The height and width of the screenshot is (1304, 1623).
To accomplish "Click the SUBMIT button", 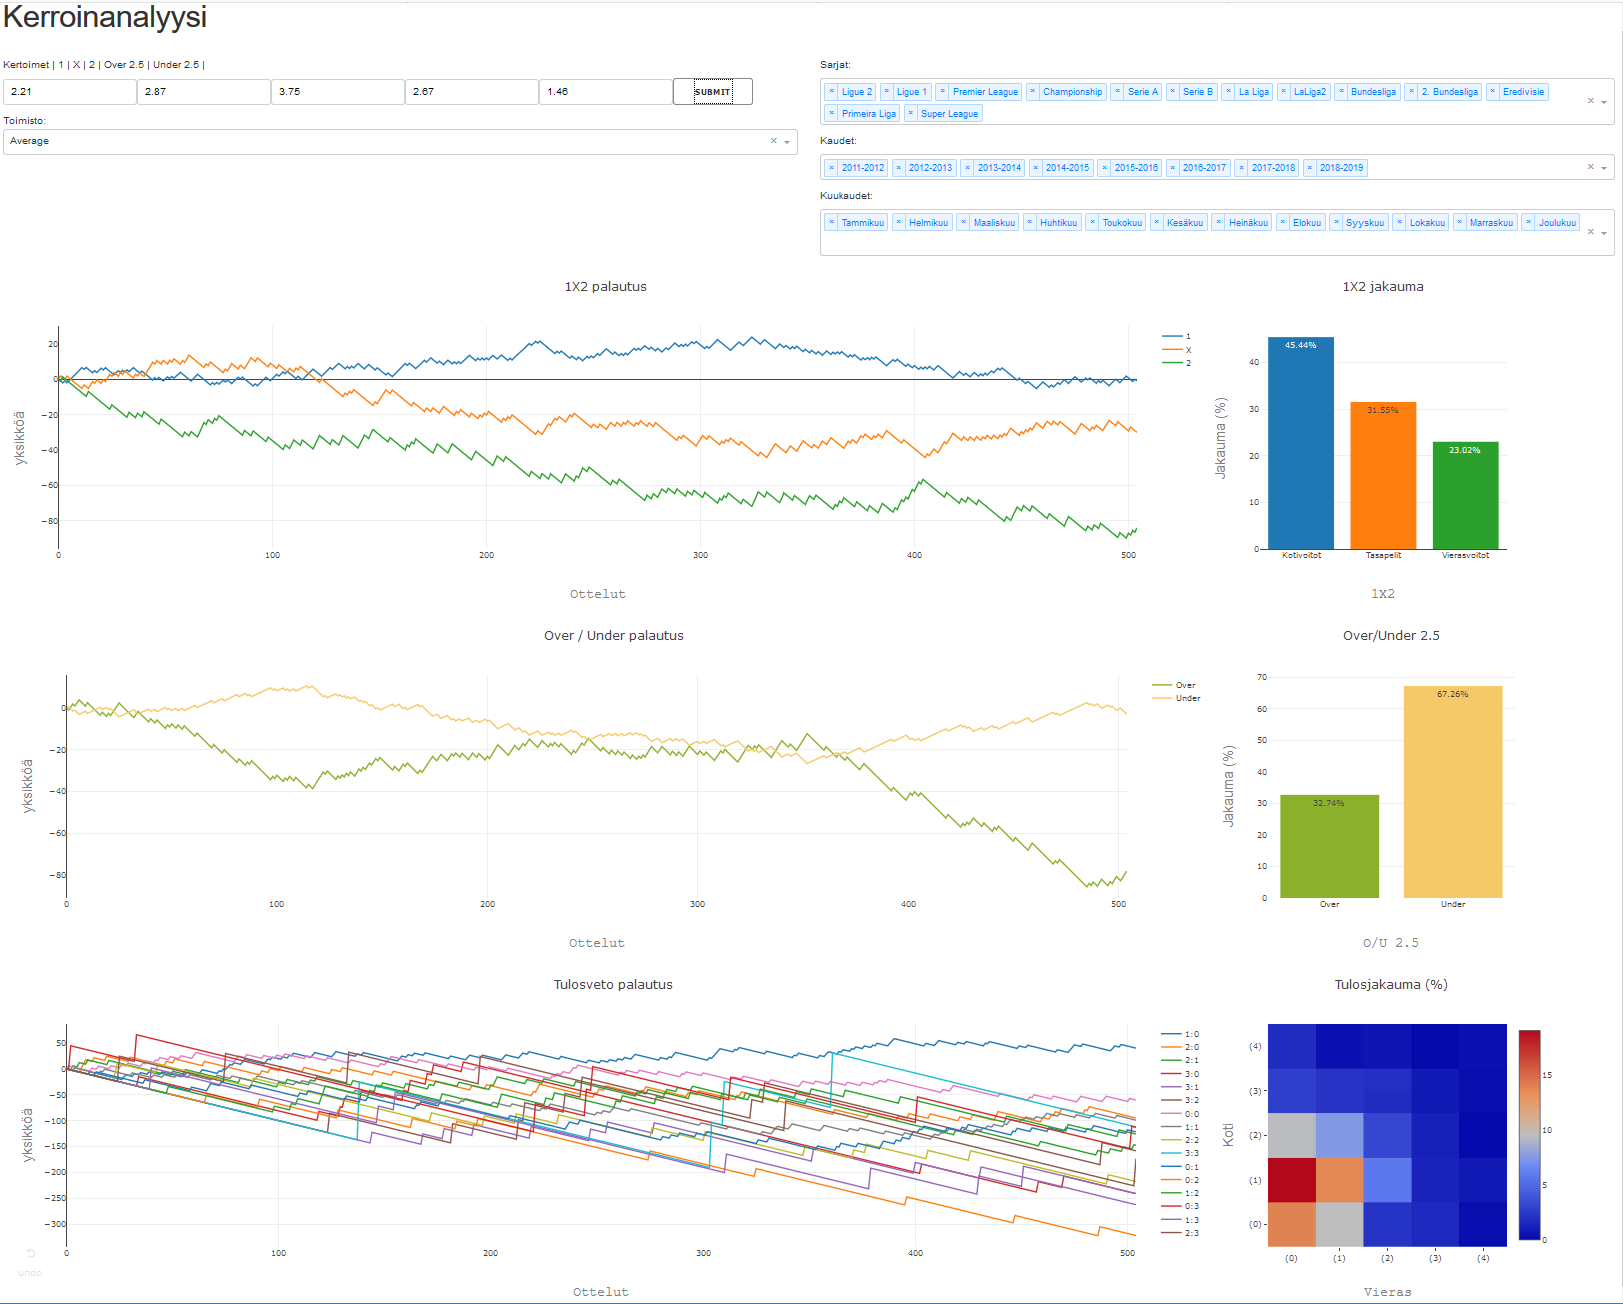I will pyautogui.click(x=712, y=92).
